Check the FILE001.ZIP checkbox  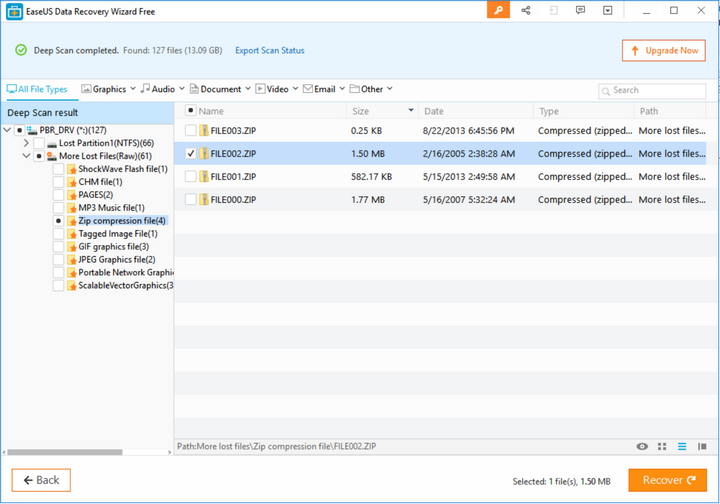[x=191, y=176]
